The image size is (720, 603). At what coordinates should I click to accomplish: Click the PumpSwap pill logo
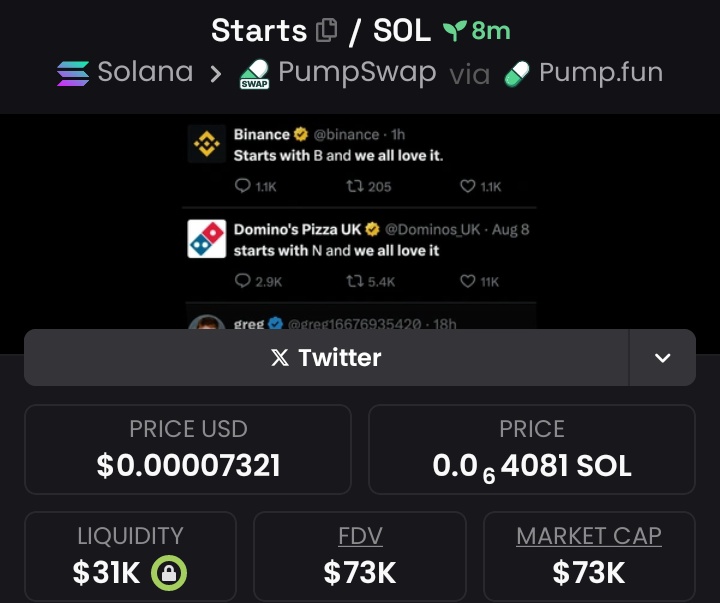254,73
